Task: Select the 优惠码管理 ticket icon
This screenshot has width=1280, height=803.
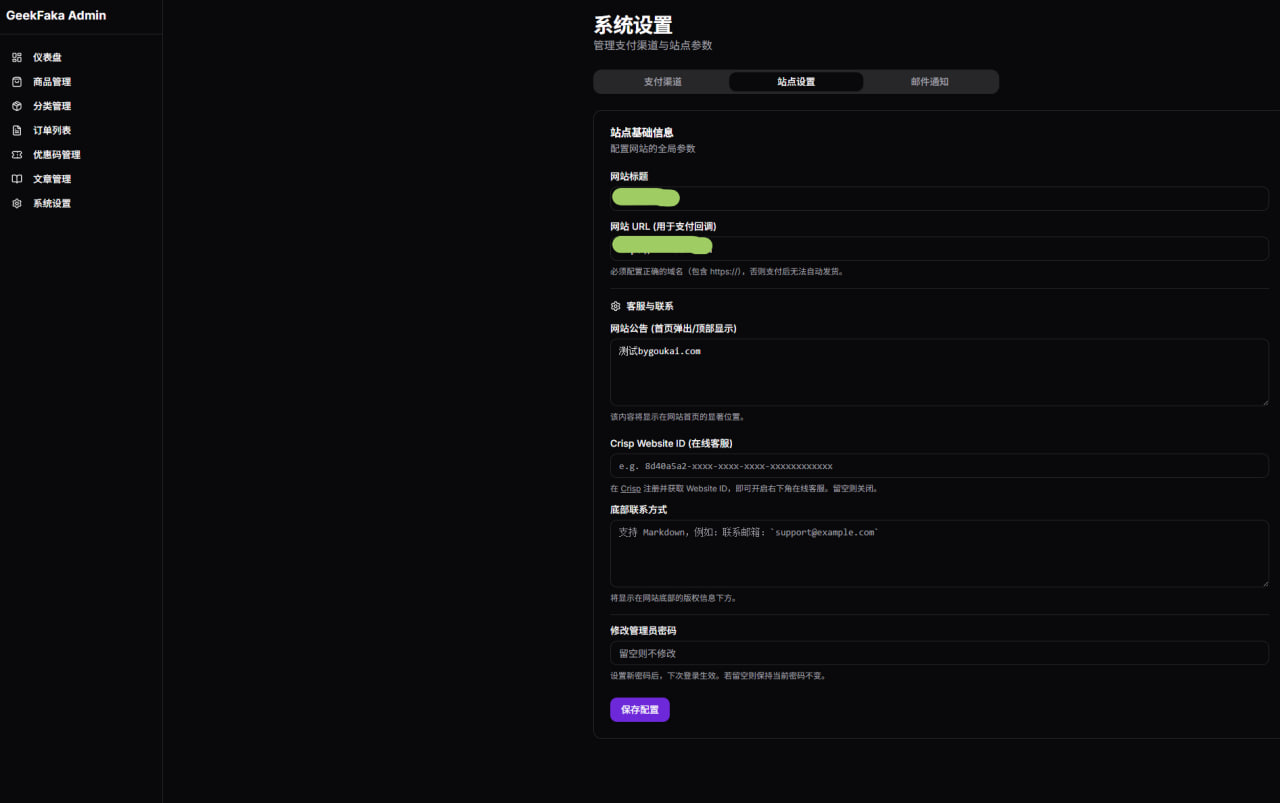Action: [17, 154]
